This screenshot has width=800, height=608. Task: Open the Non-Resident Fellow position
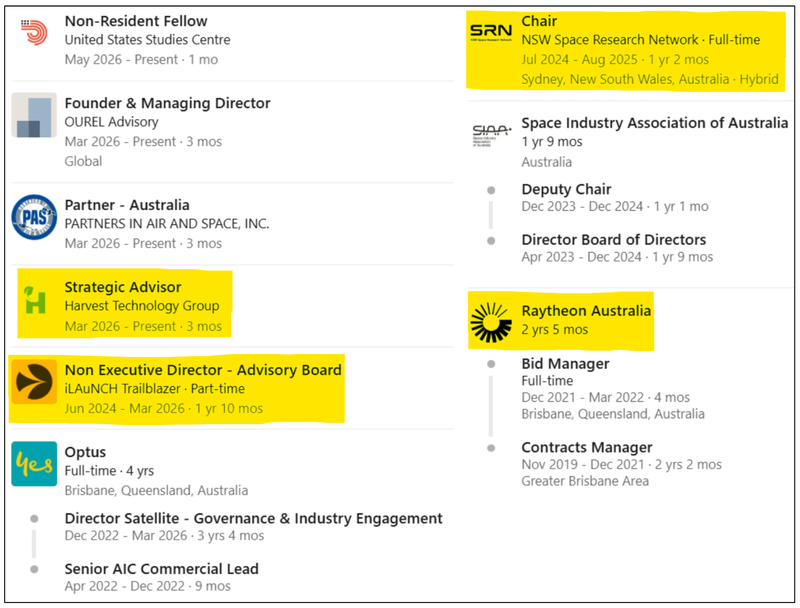136,21
